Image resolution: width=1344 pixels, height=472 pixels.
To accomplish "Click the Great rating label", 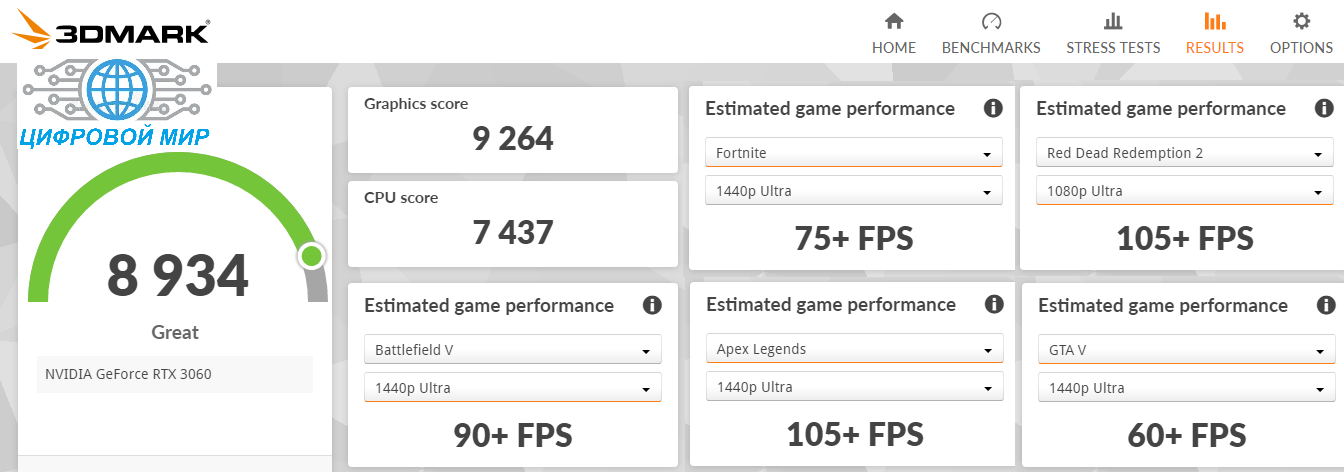I will pos(175,333).
